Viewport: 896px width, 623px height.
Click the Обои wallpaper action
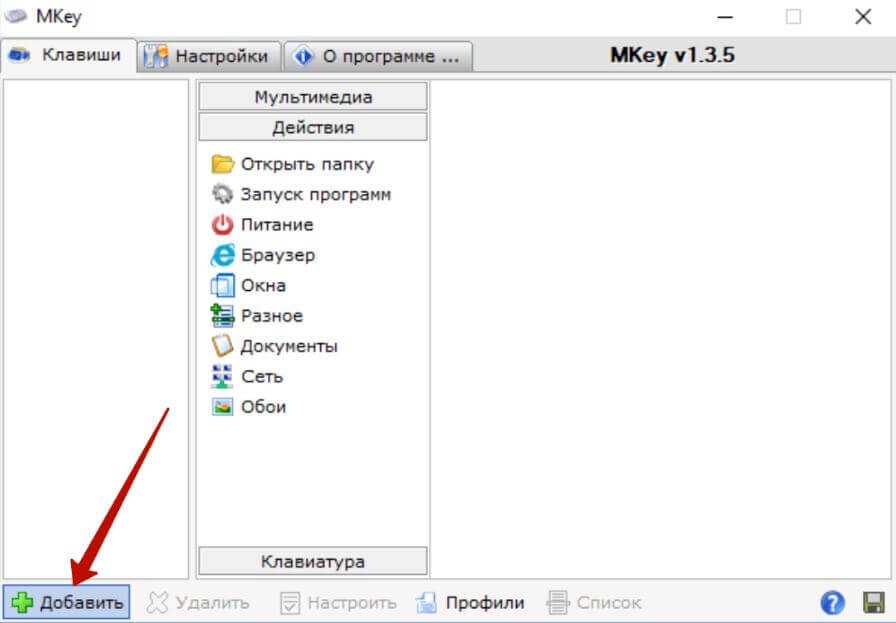point(266,406)
